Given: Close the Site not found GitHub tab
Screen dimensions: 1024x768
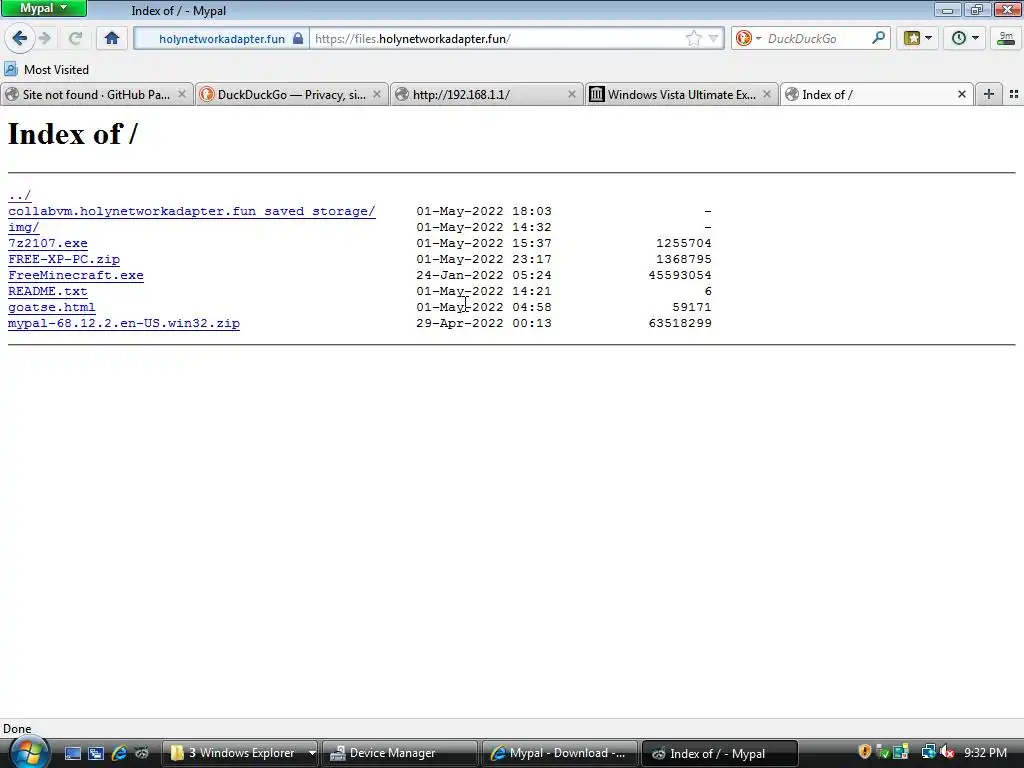Looking at the screenshot, I should coord(182,95).
